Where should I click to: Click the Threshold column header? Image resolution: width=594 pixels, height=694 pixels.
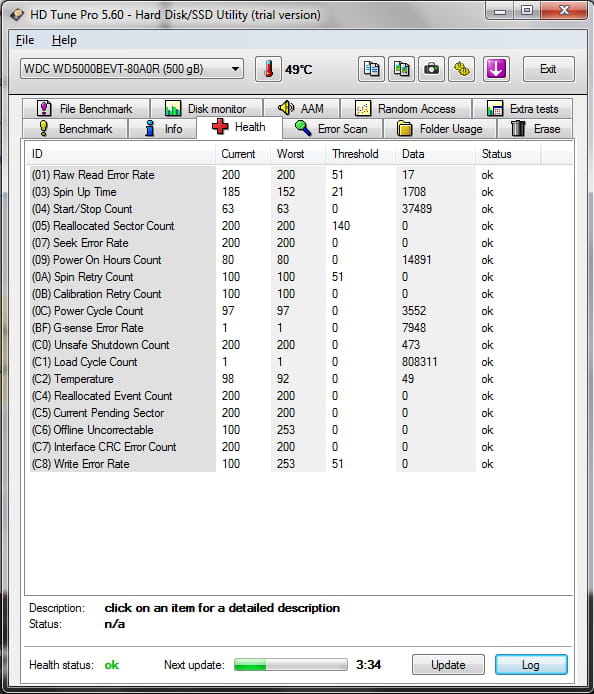(x=361, y=154)
